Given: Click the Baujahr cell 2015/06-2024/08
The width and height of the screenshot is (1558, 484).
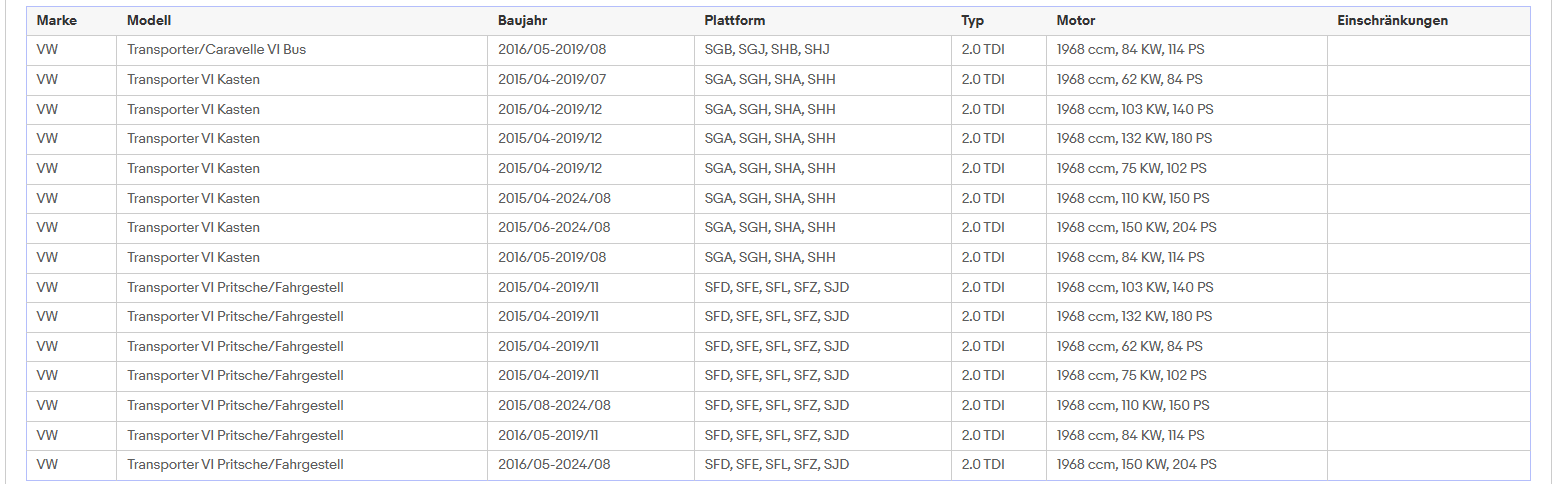Looking at the screenshot, I should click(x=591, y=228).
